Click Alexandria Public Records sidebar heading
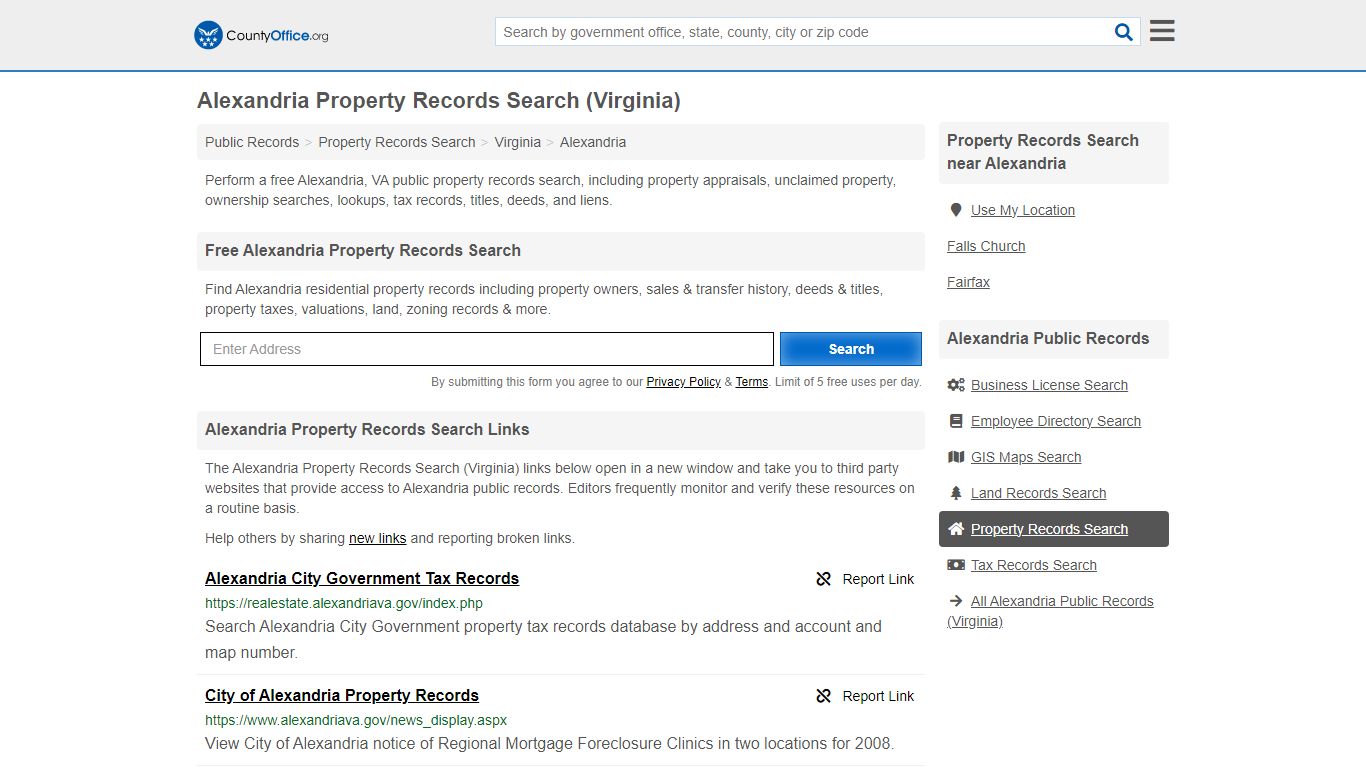 tap(1048, 338)
